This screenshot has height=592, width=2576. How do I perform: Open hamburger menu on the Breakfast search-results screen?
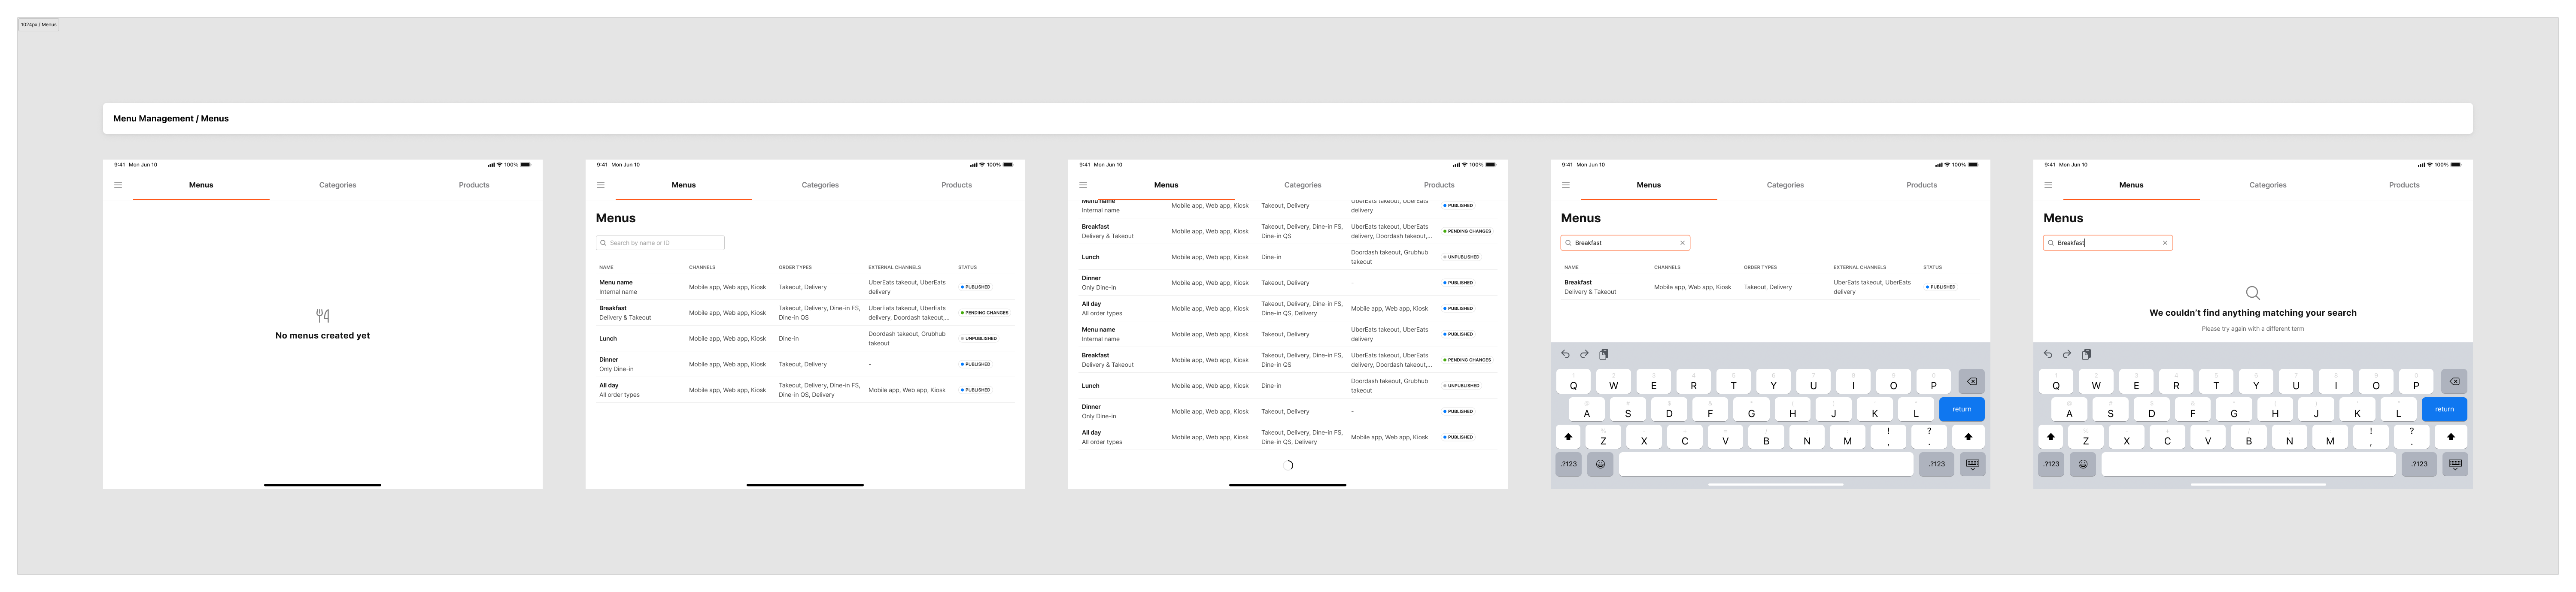click(1566, 185)
